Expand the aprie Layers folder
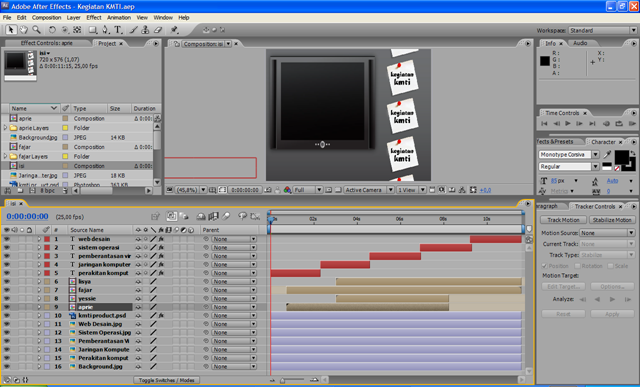Screen dimensions: 640x387 click(x=5, y=128)
